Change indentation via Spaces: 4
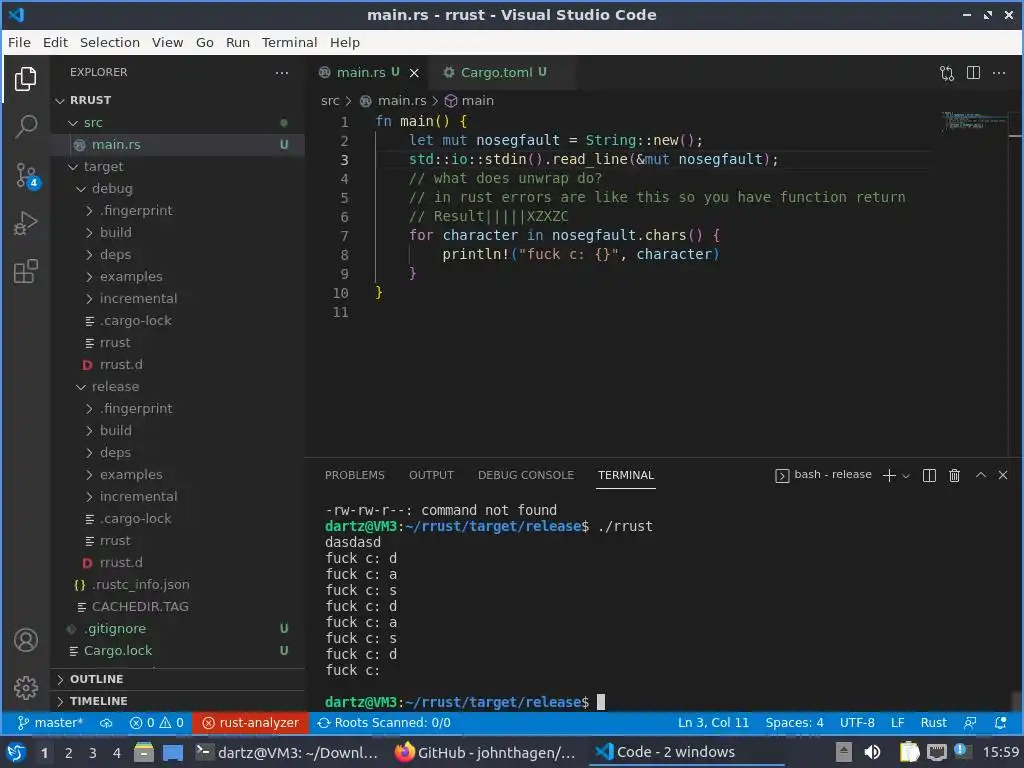Screen dimensions: 1024x768 coord(794,723)
